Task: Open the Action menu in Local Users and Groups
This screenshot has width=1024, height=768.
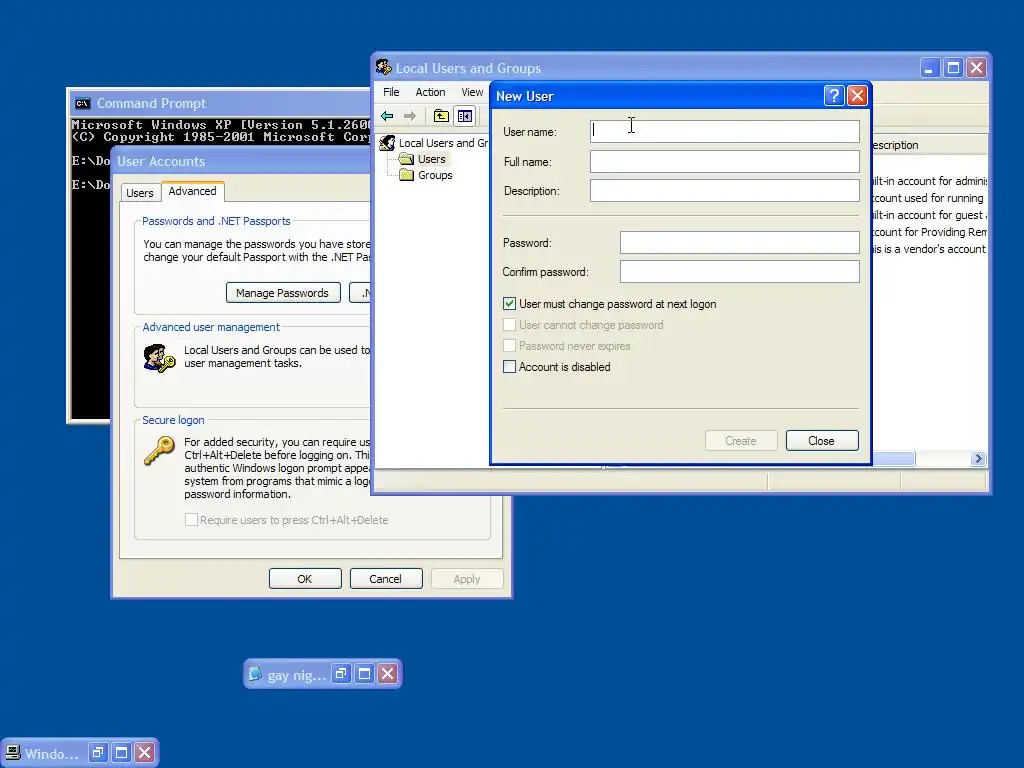Action: [x=430, y=92]
